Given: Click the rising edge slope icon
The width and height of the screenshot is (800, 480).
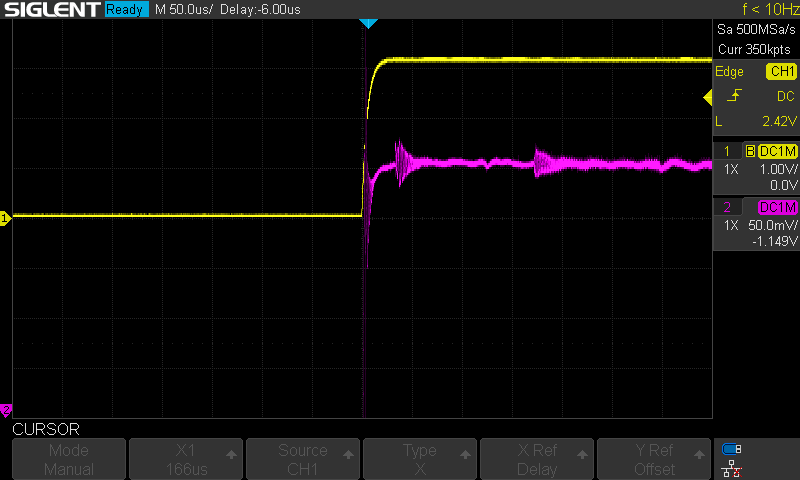Looking at the screenshot, I should (735, 96).
